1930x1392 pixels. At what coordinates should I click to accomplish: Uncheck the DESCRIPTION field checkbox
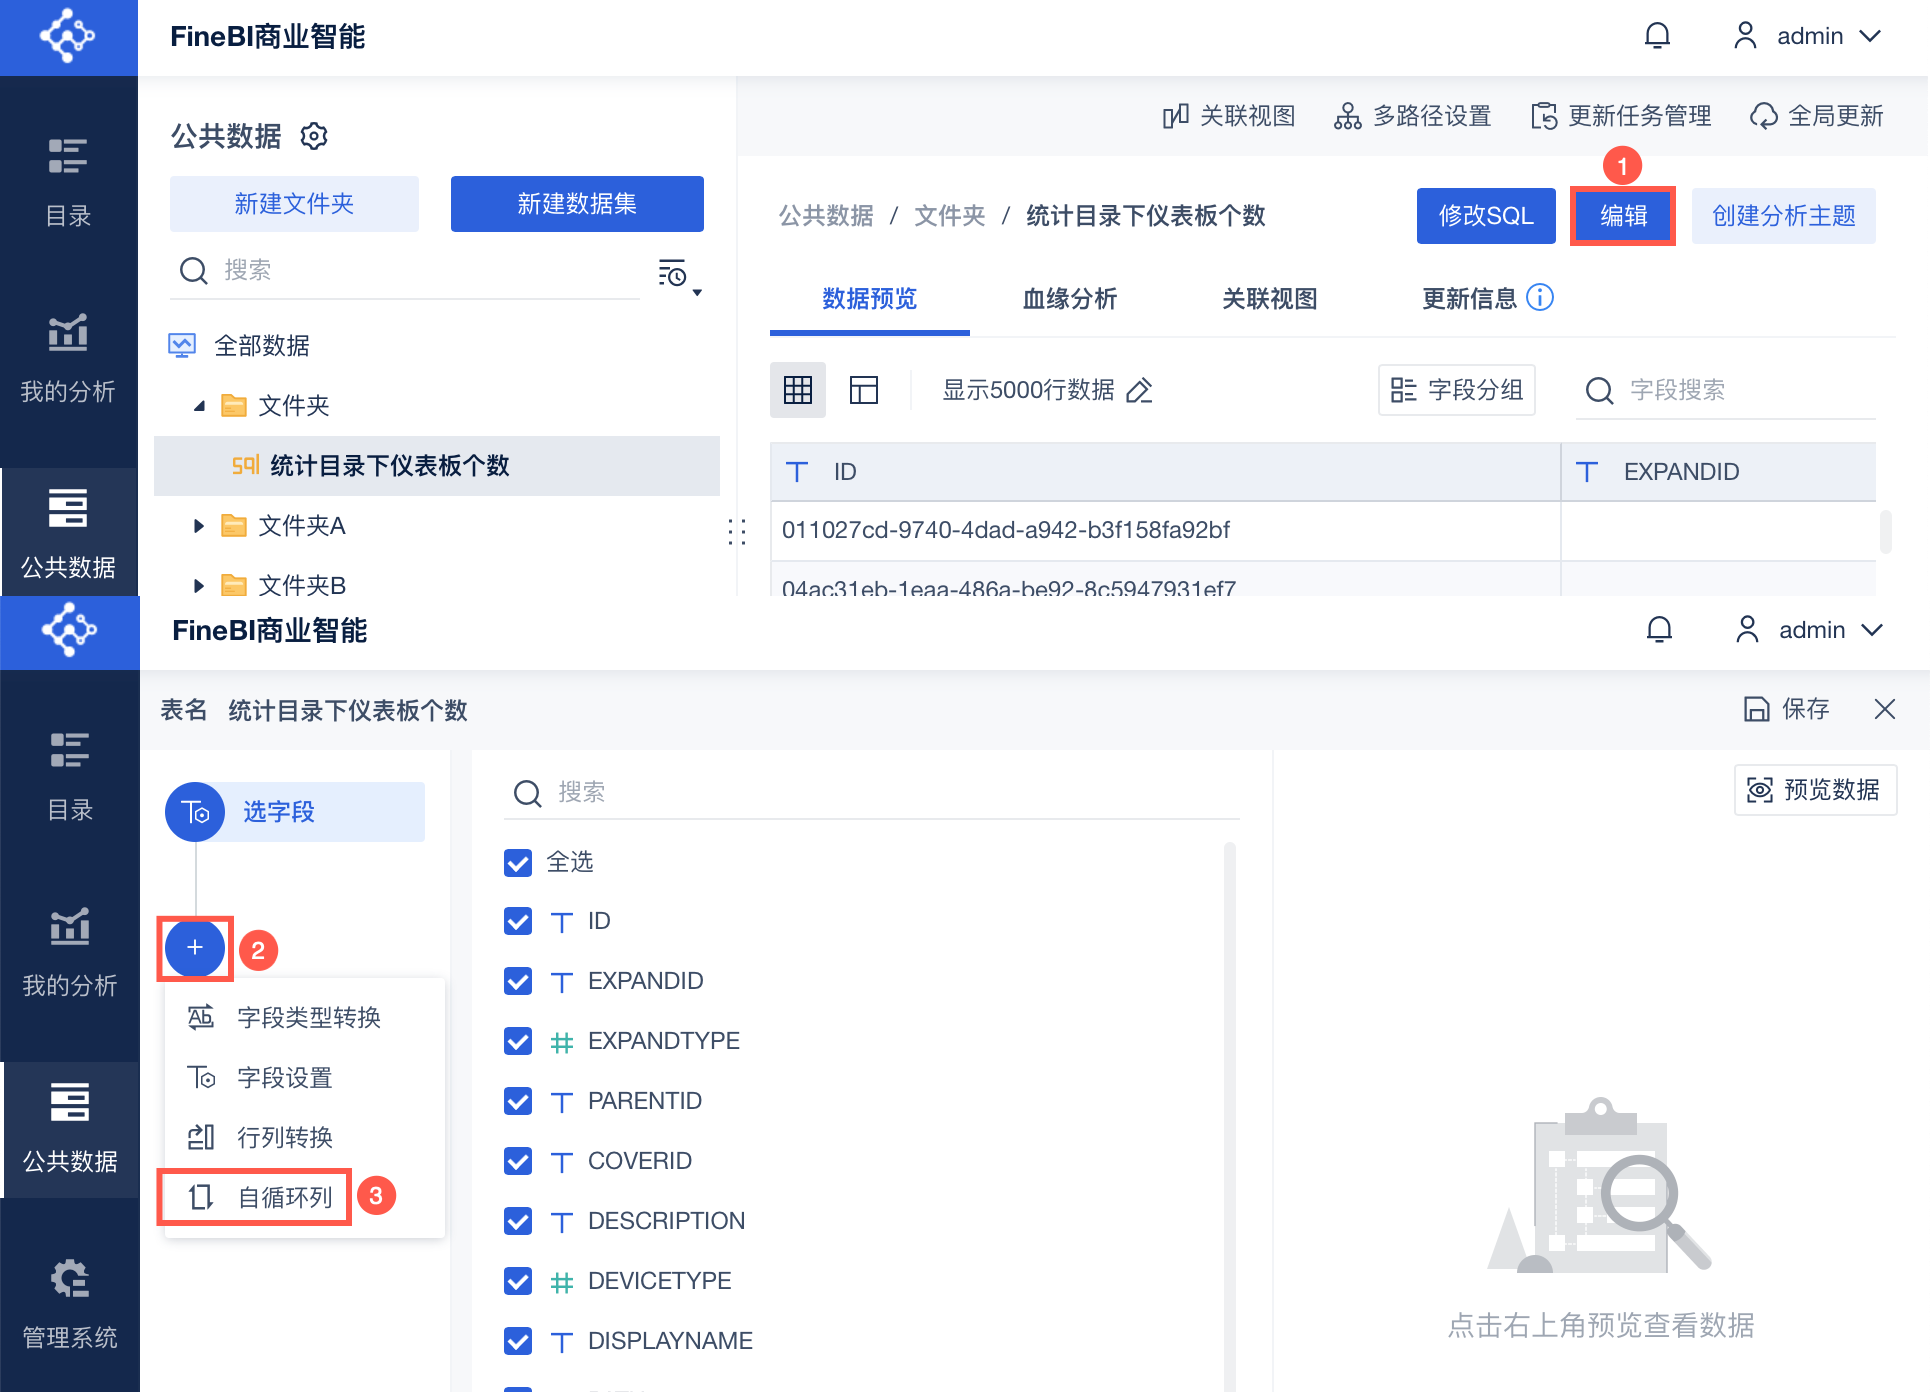pos(518,1221)
